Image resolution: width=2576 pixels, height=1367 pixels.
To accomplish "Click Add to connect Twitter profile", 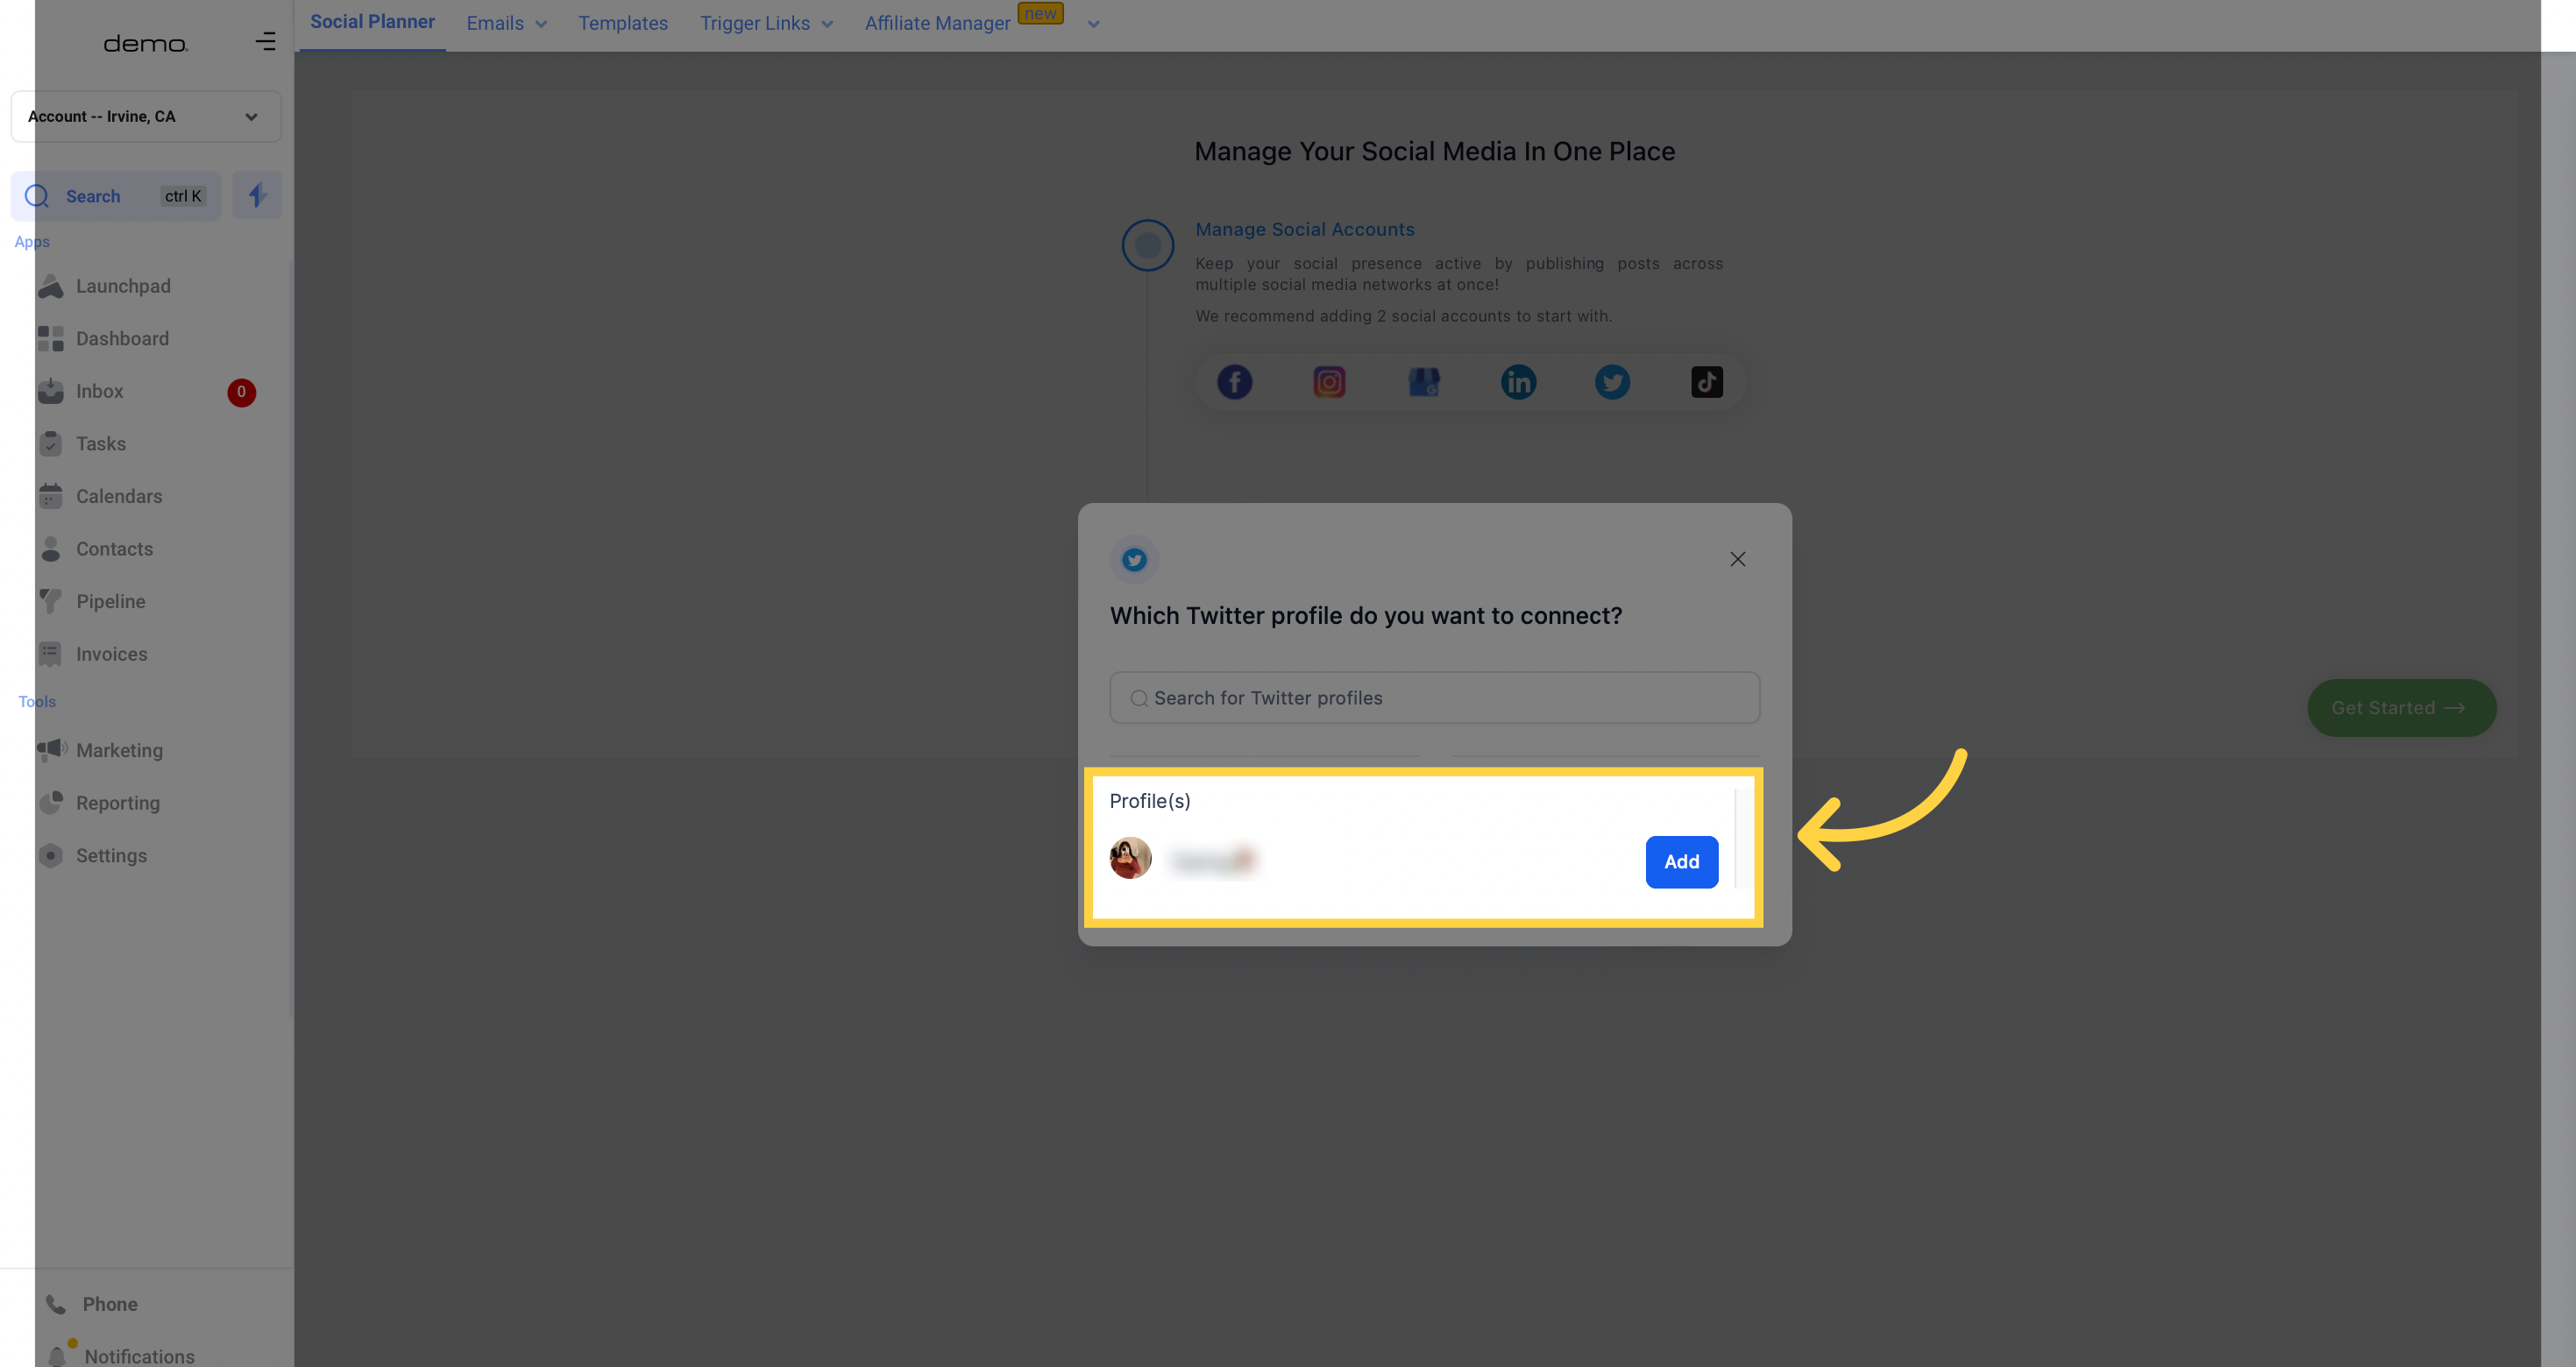I will coord(1680,861).
